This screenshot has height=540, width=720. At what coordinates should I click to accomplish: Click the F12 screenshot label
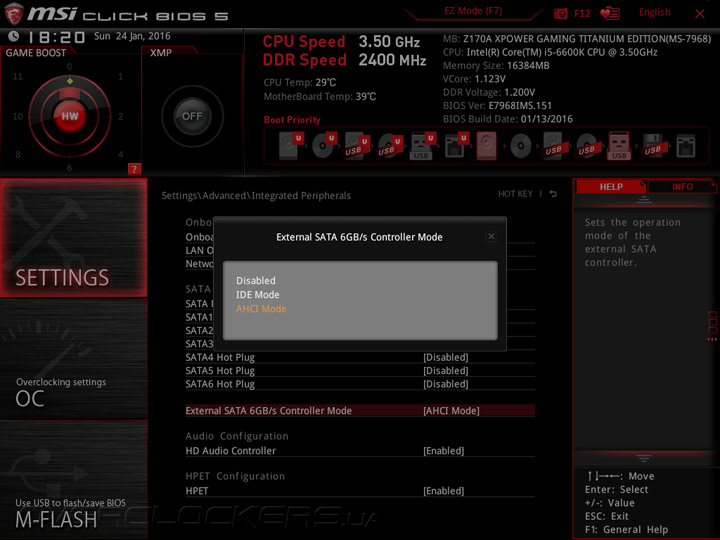tap(582, 13)
